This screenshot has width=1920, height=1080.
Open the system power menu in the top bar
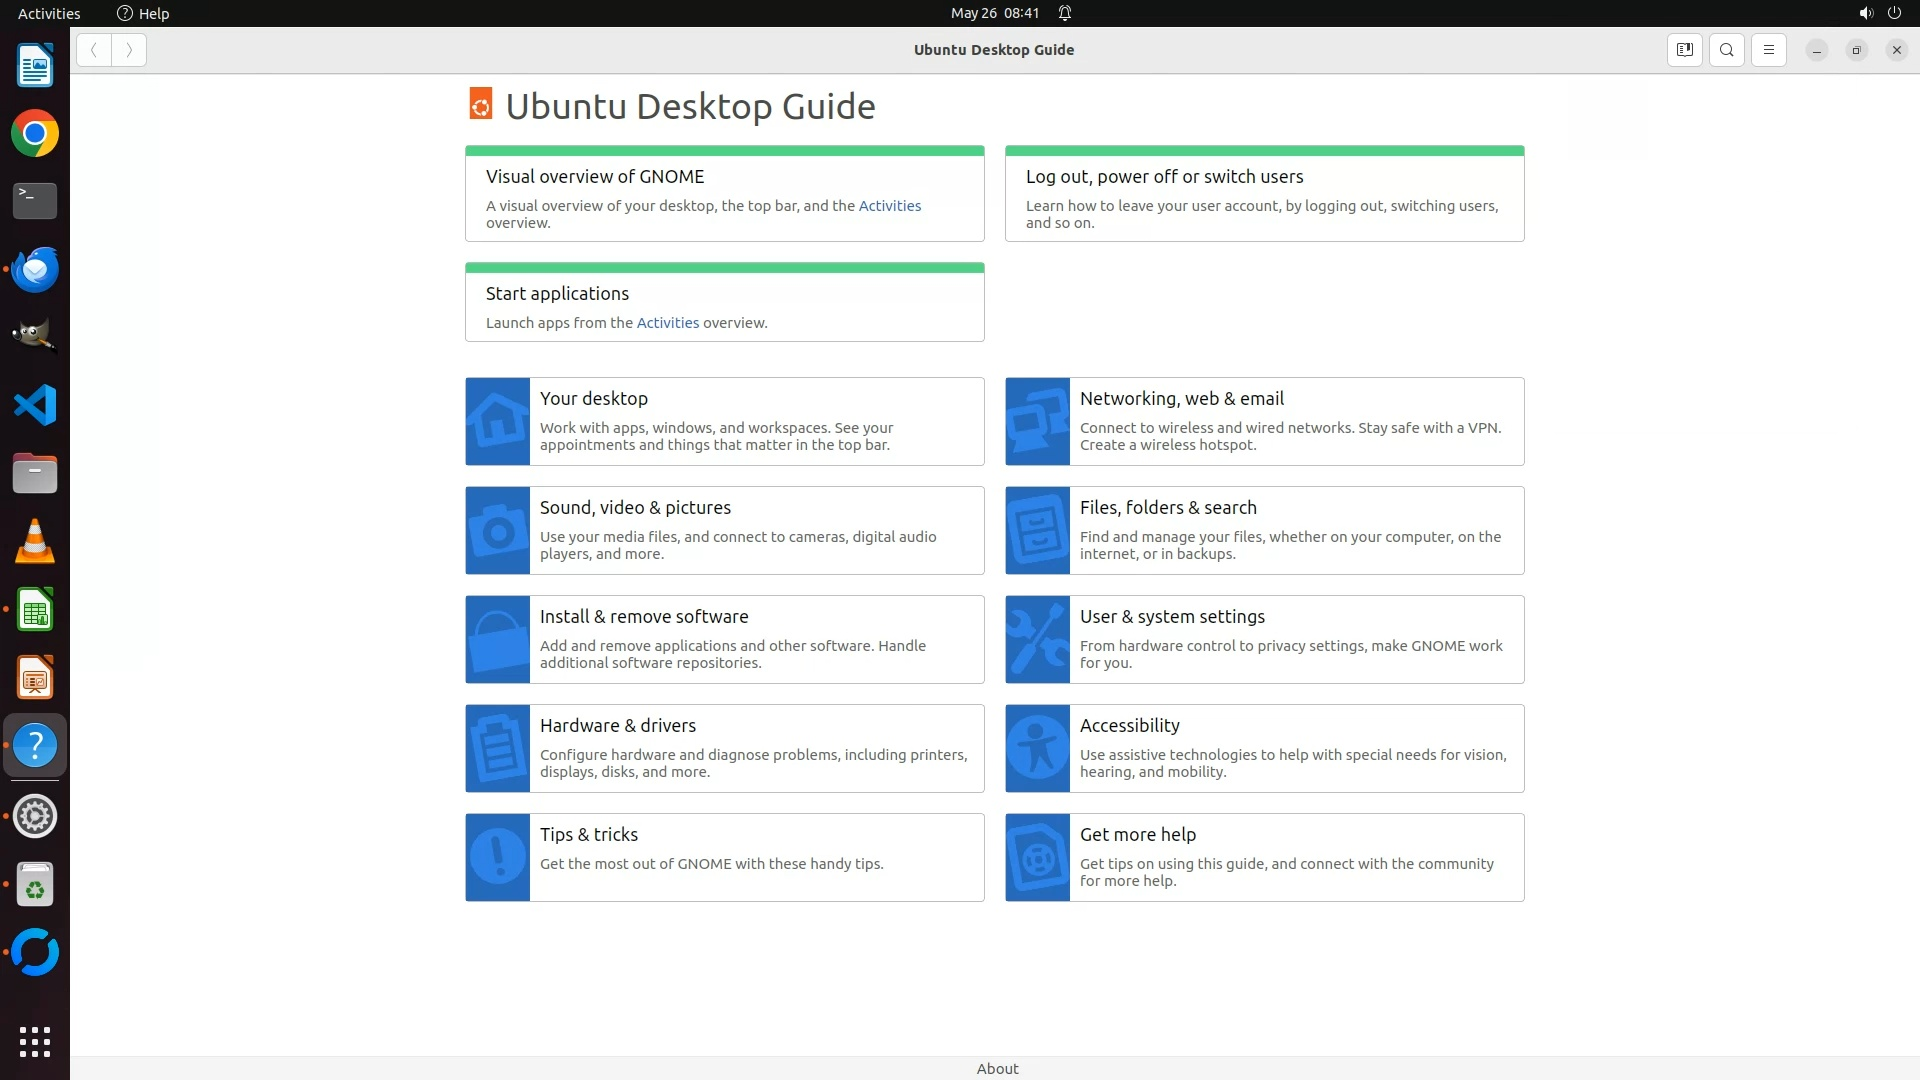coord(1894,13)
